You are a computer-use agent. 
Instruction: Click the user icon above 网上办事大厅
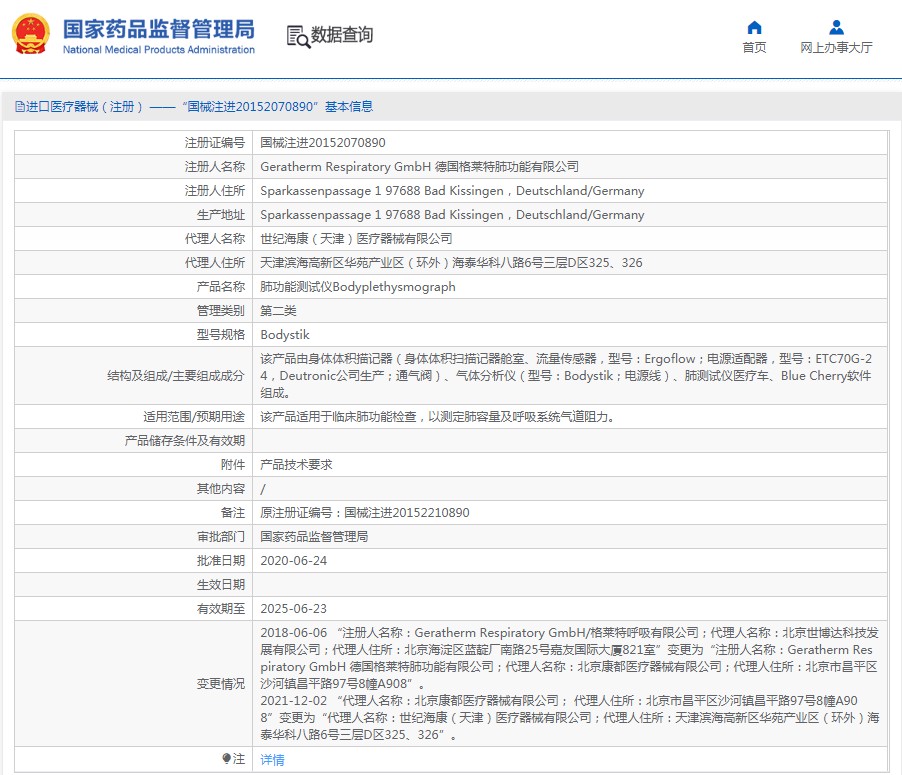tap(836, 28)
